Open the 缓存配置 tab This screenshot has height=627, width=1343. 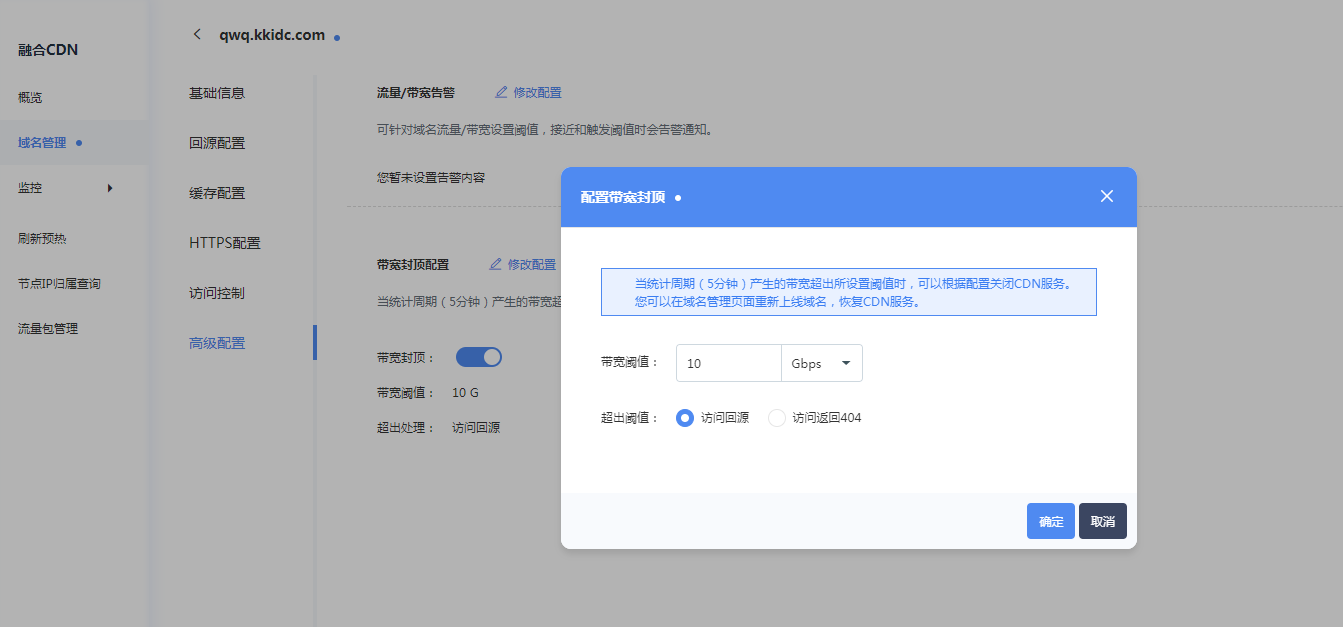(x=217, y=193)
